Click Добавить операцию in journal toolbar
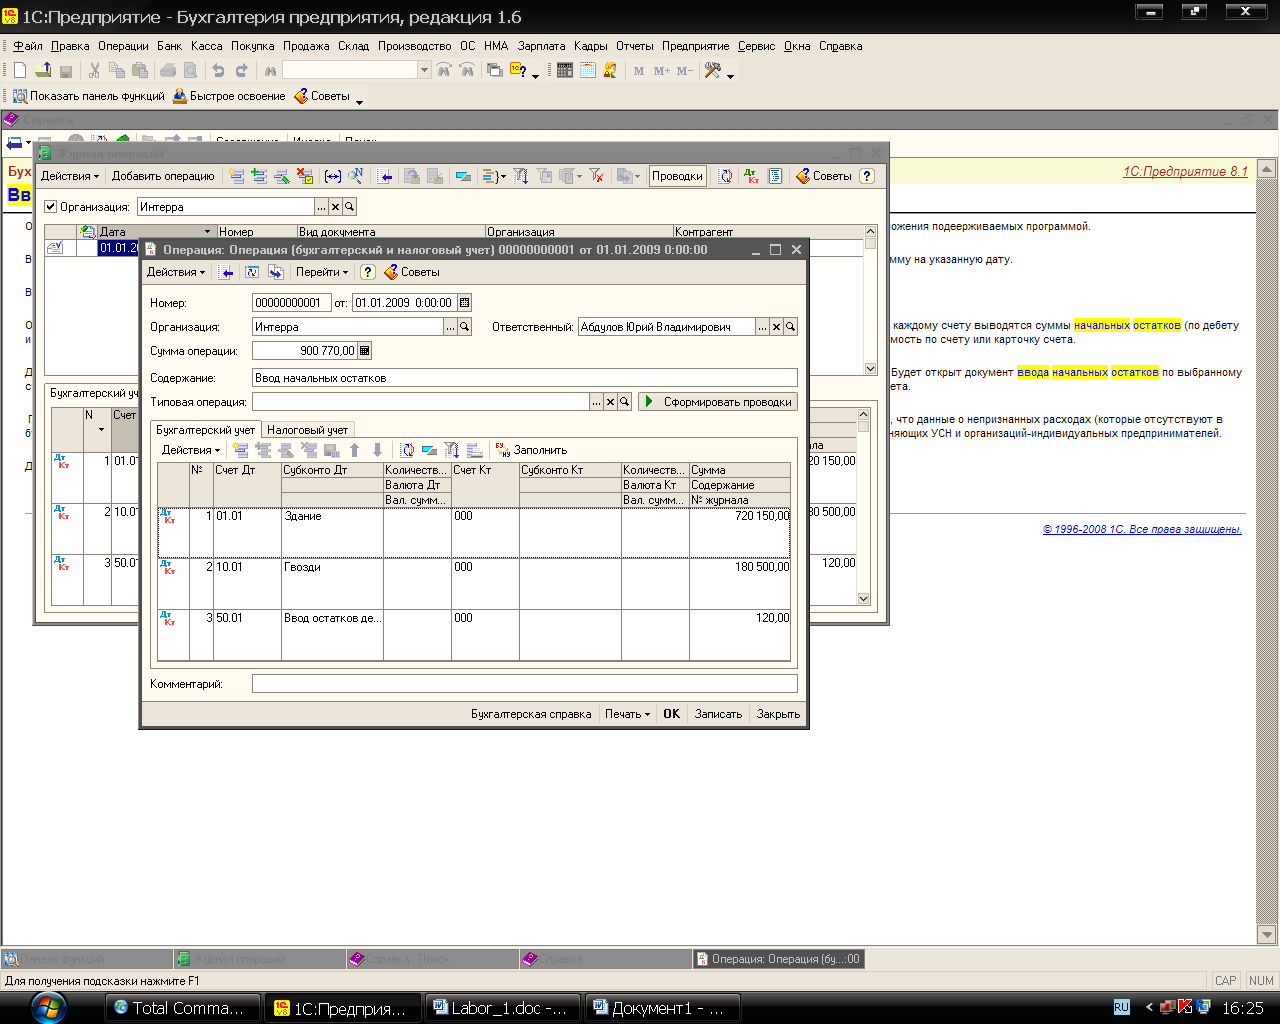The height and width of the screenshot is (1024, 1280). (163, 176)
